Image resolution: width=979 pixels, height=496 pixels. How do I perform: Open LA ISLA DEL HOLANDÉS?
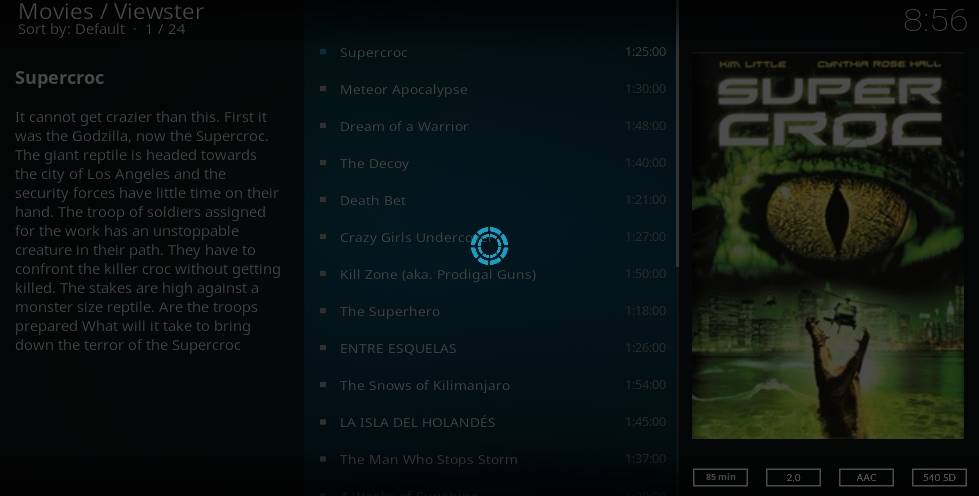coord(490,422)
